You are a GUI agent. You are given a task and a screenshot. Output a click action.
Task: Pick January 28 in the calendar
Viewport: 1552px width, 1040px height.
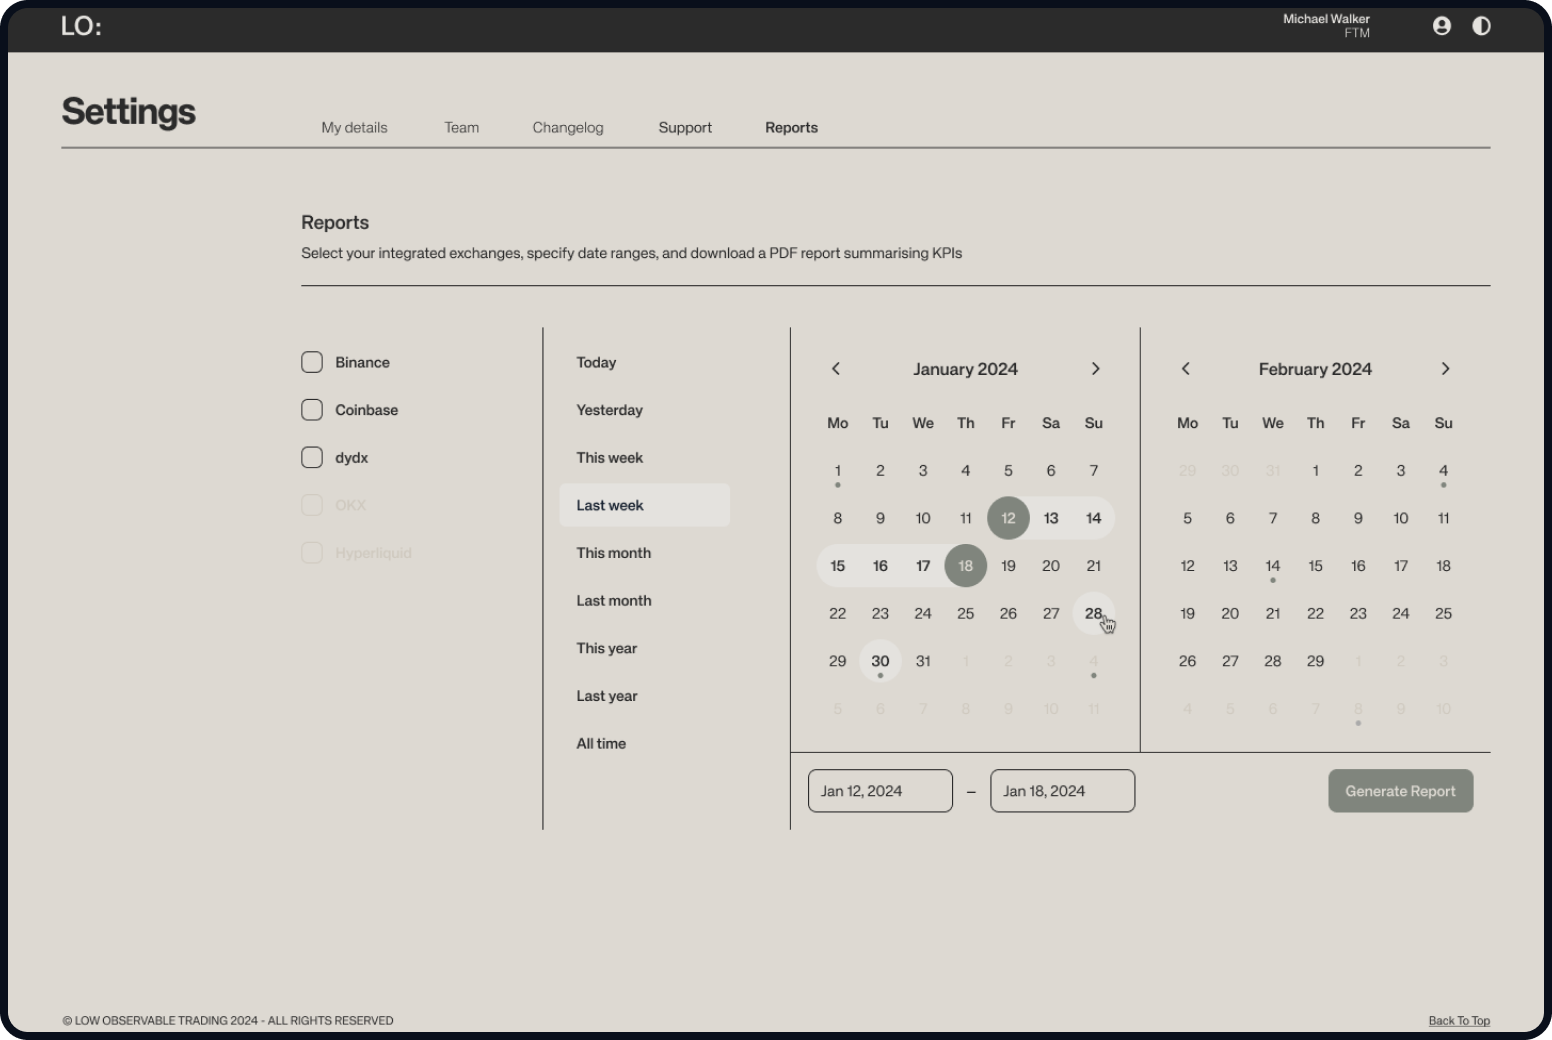point(1094,613)
